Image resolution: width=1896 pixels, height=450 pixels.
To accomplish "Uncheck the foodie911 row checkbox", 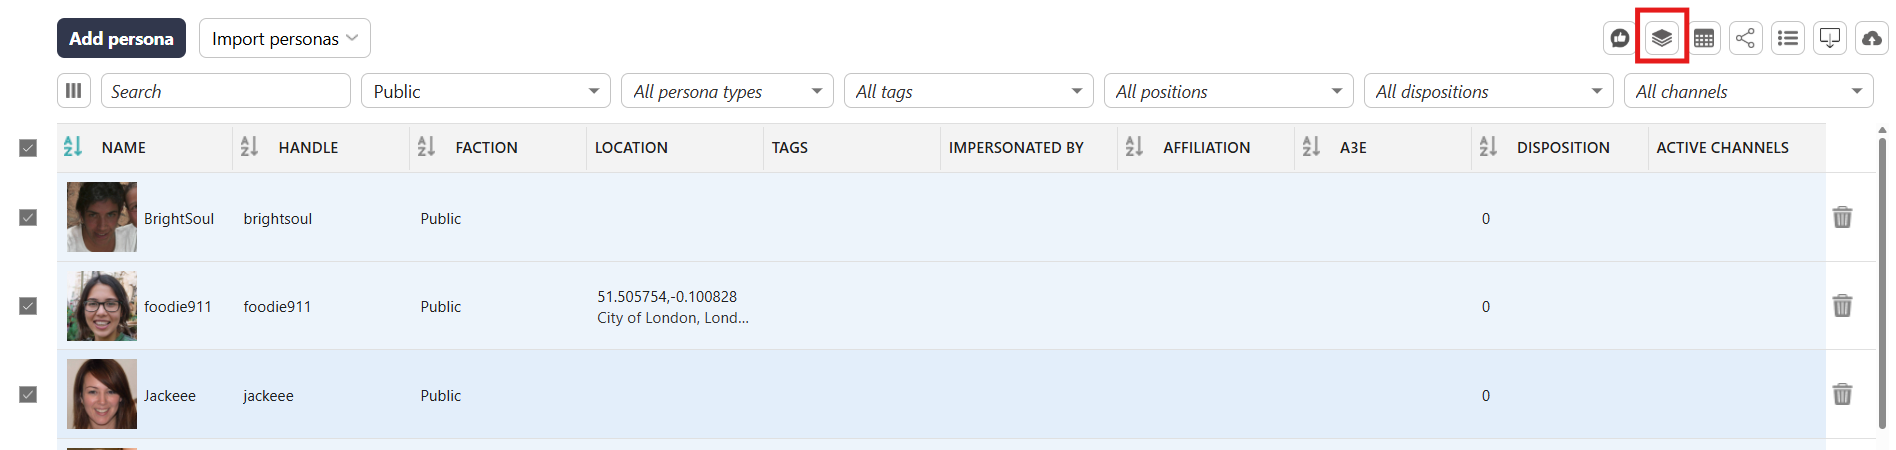I will click(28, 306).
